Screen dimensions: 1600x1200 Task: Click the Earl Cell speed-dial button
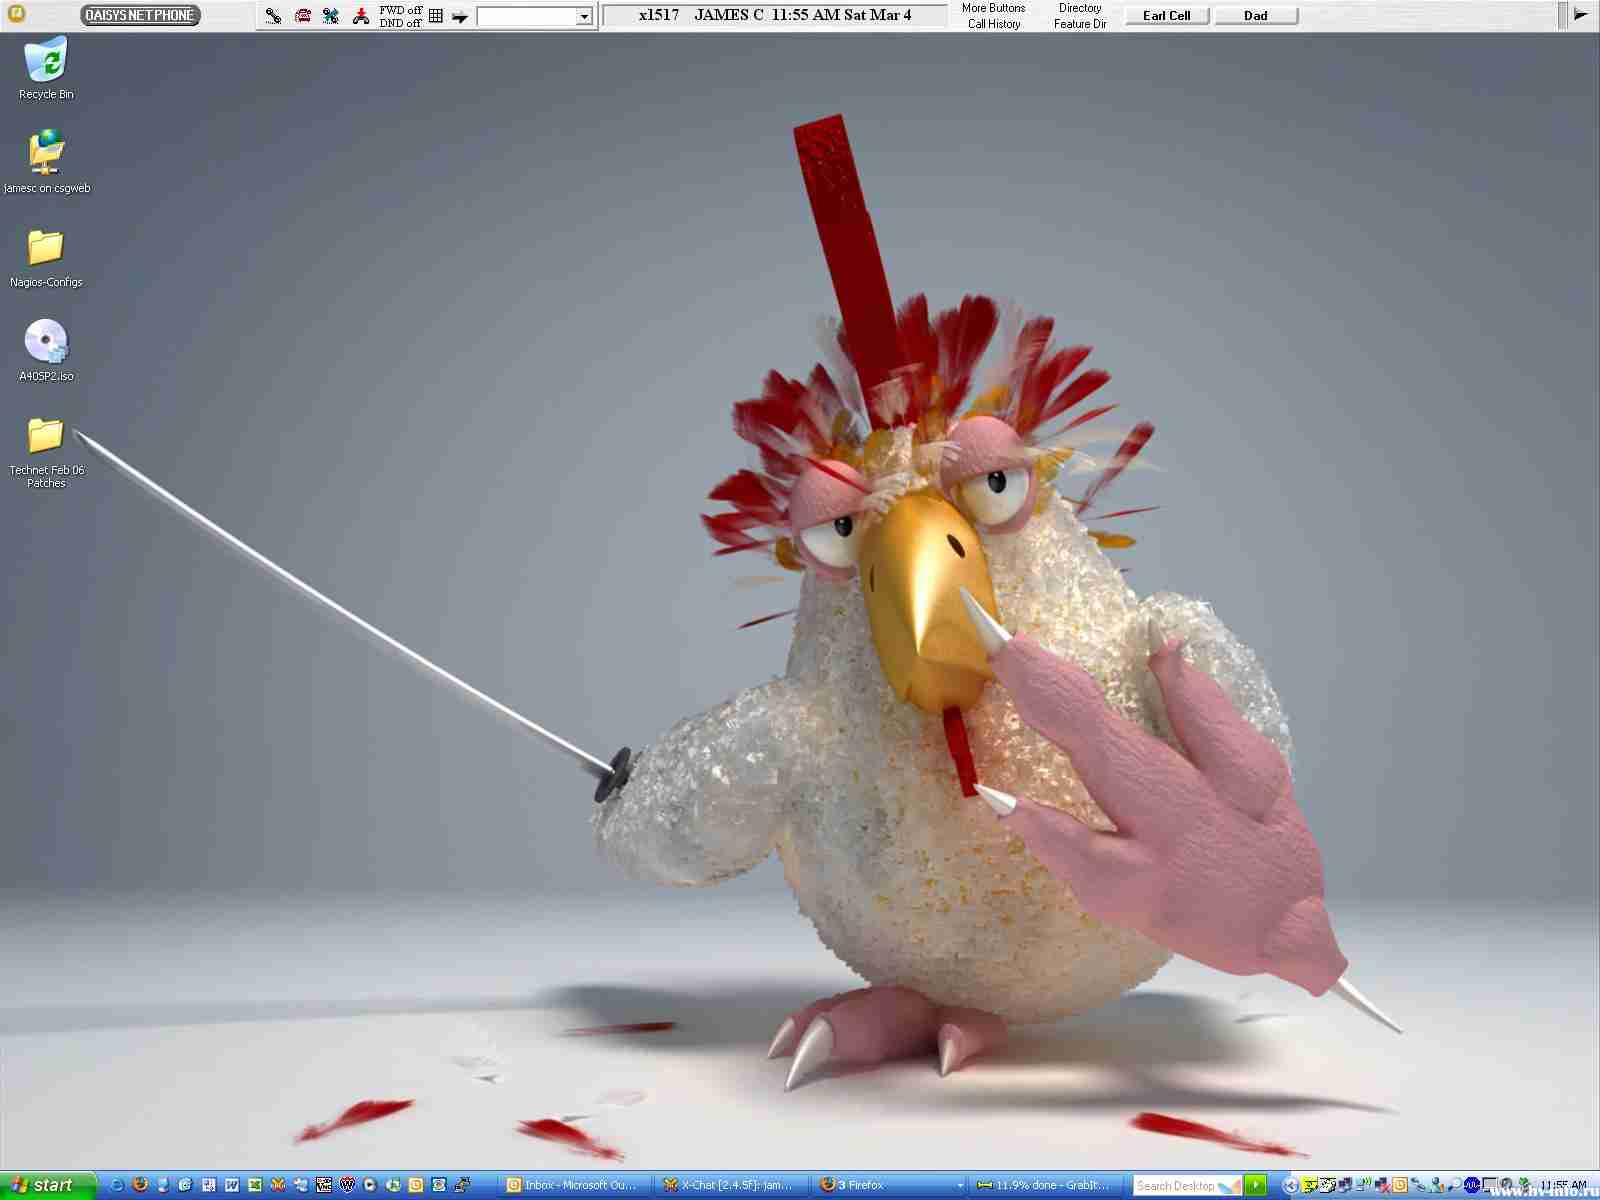click(x=1167, y=15)
